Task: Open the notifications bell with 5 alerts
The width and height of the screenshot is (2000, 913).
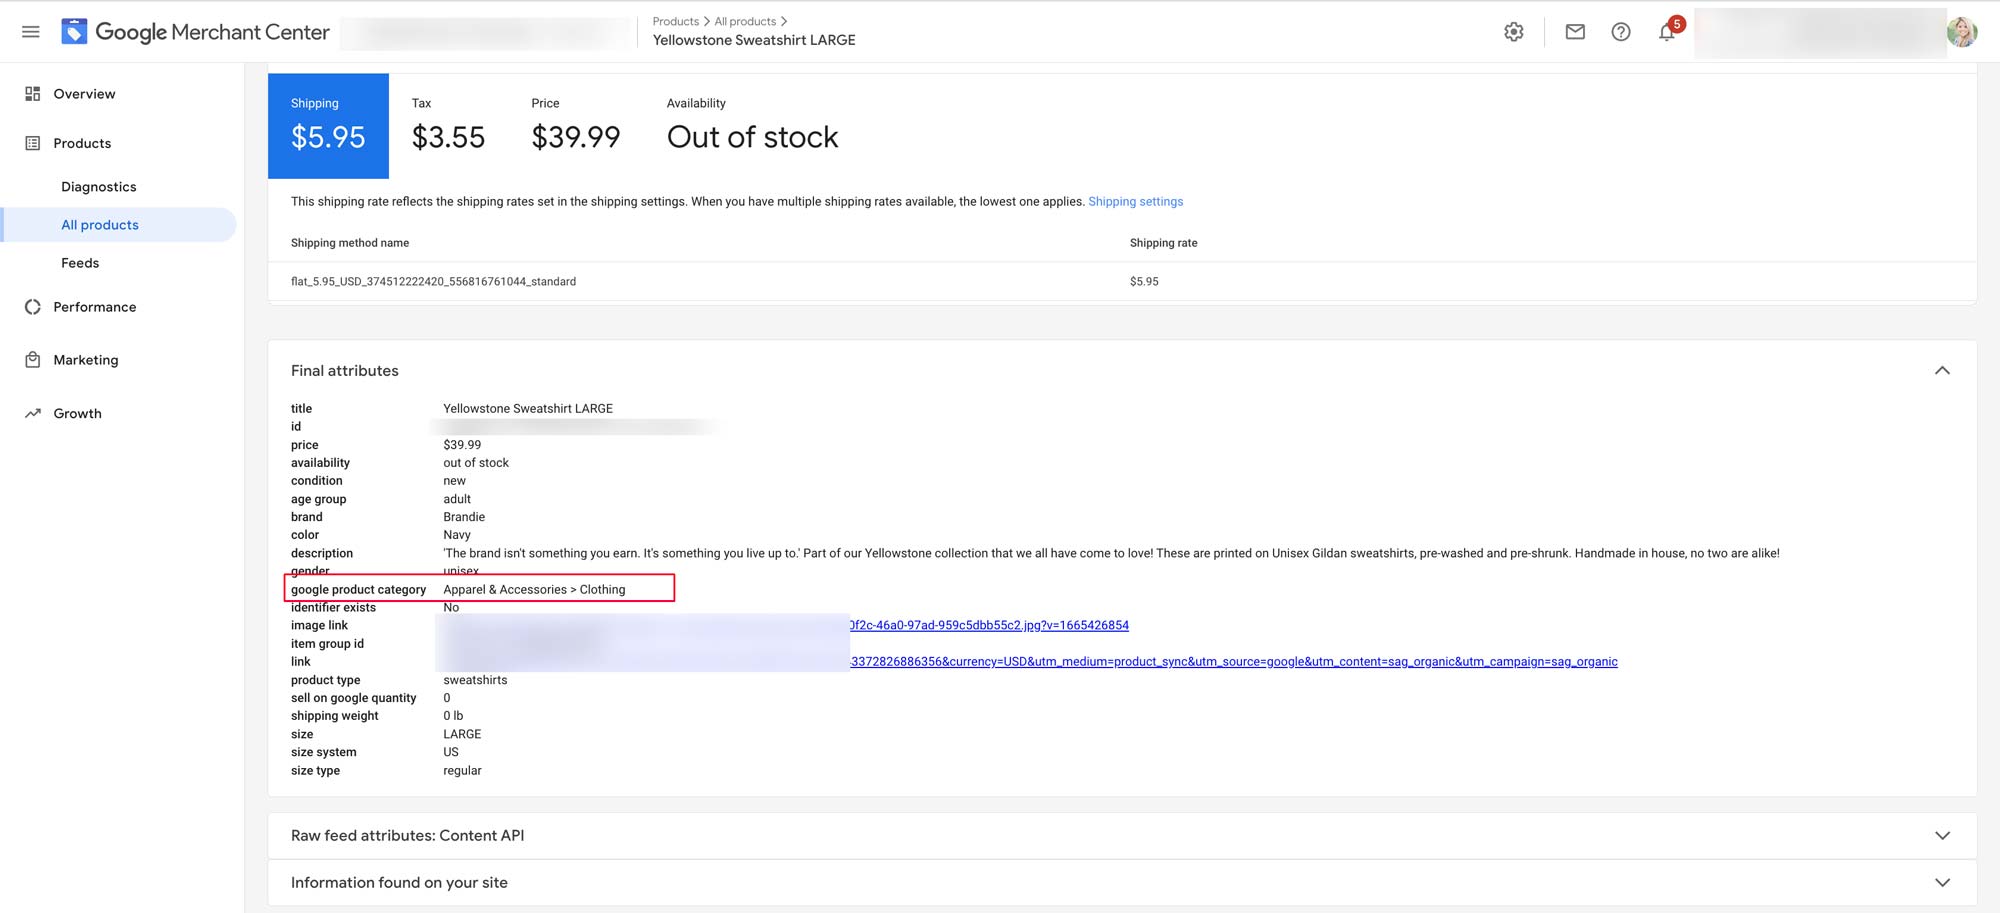Action: click(x=1669, y=30)
